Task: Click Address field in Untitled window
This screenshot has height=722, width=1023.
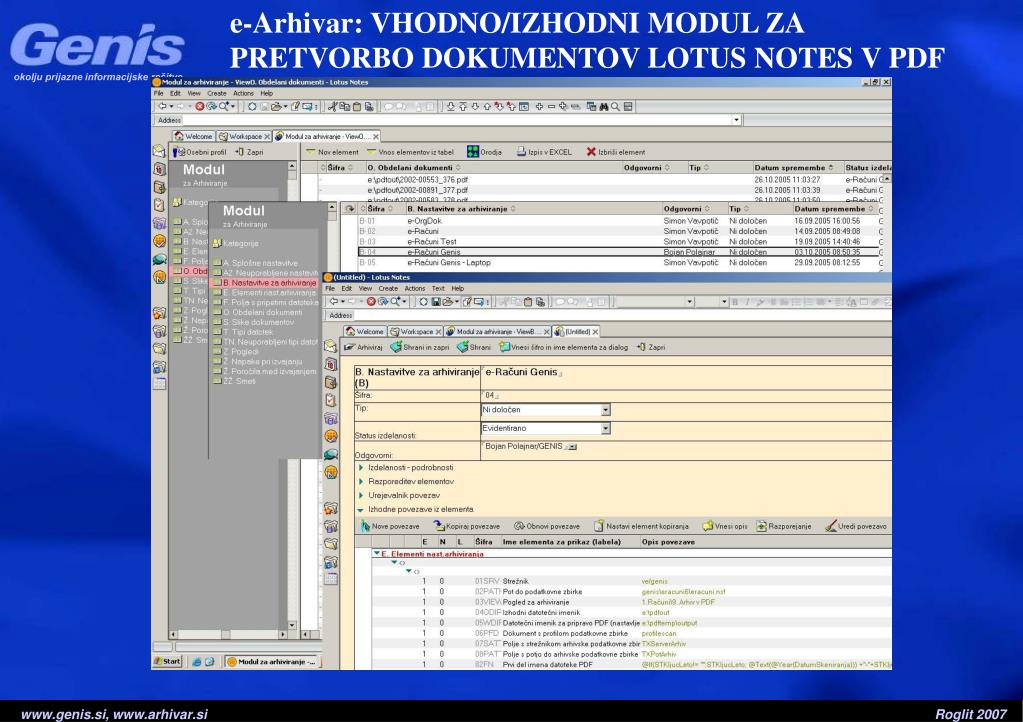Action: click(x=622, y=315)
